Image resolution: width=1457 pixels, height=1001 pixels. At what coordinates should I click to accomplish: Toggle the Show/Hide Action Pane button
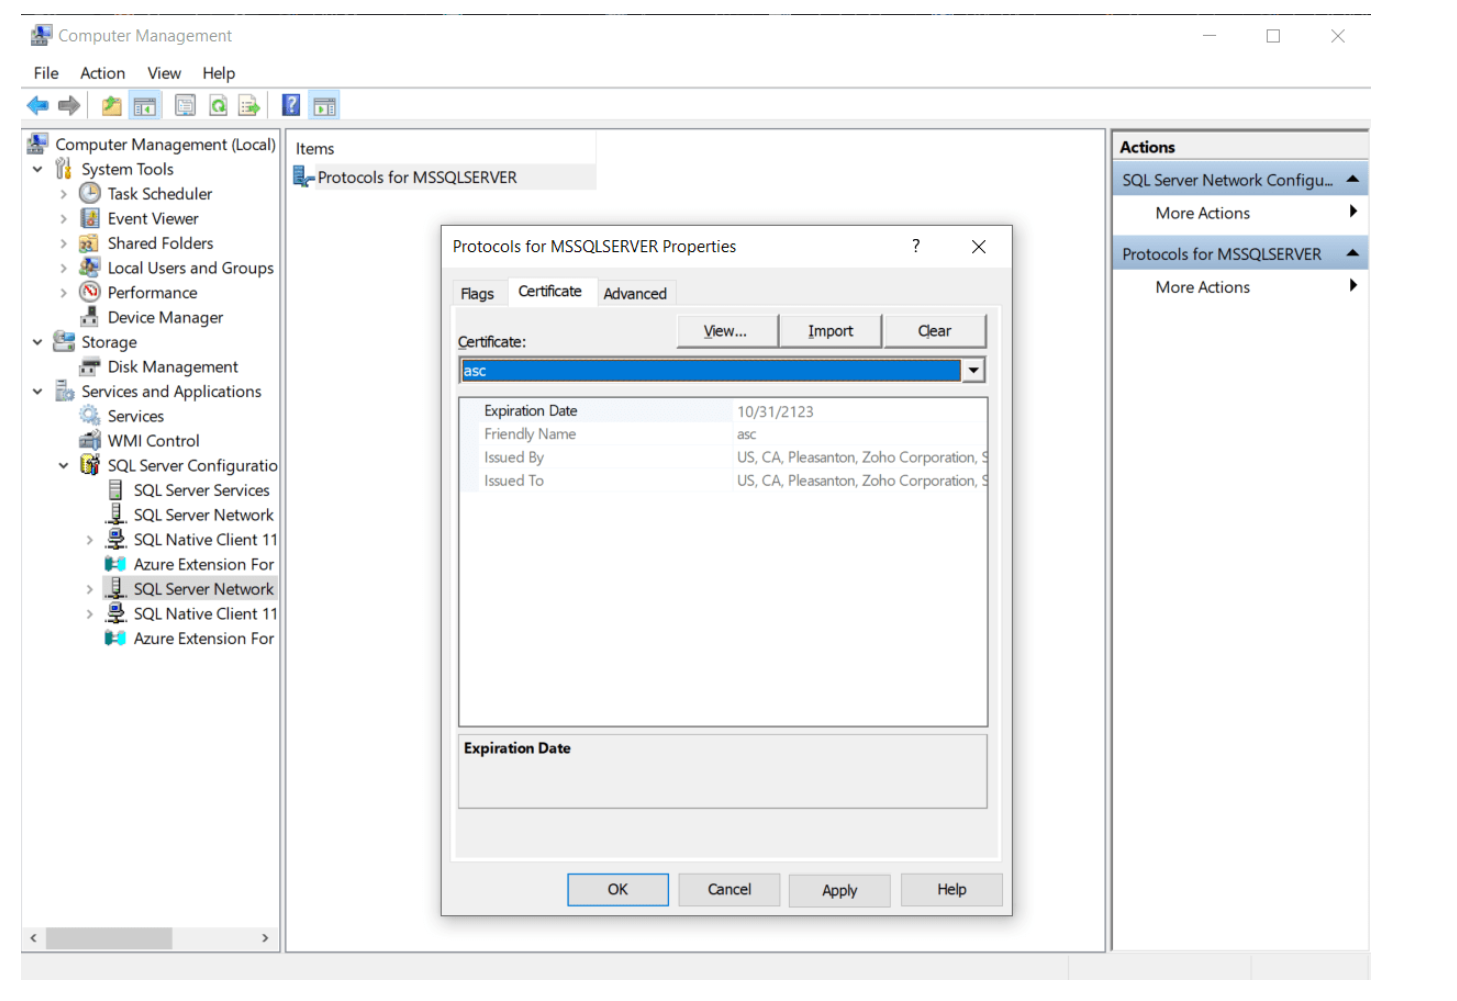[324, 105]
